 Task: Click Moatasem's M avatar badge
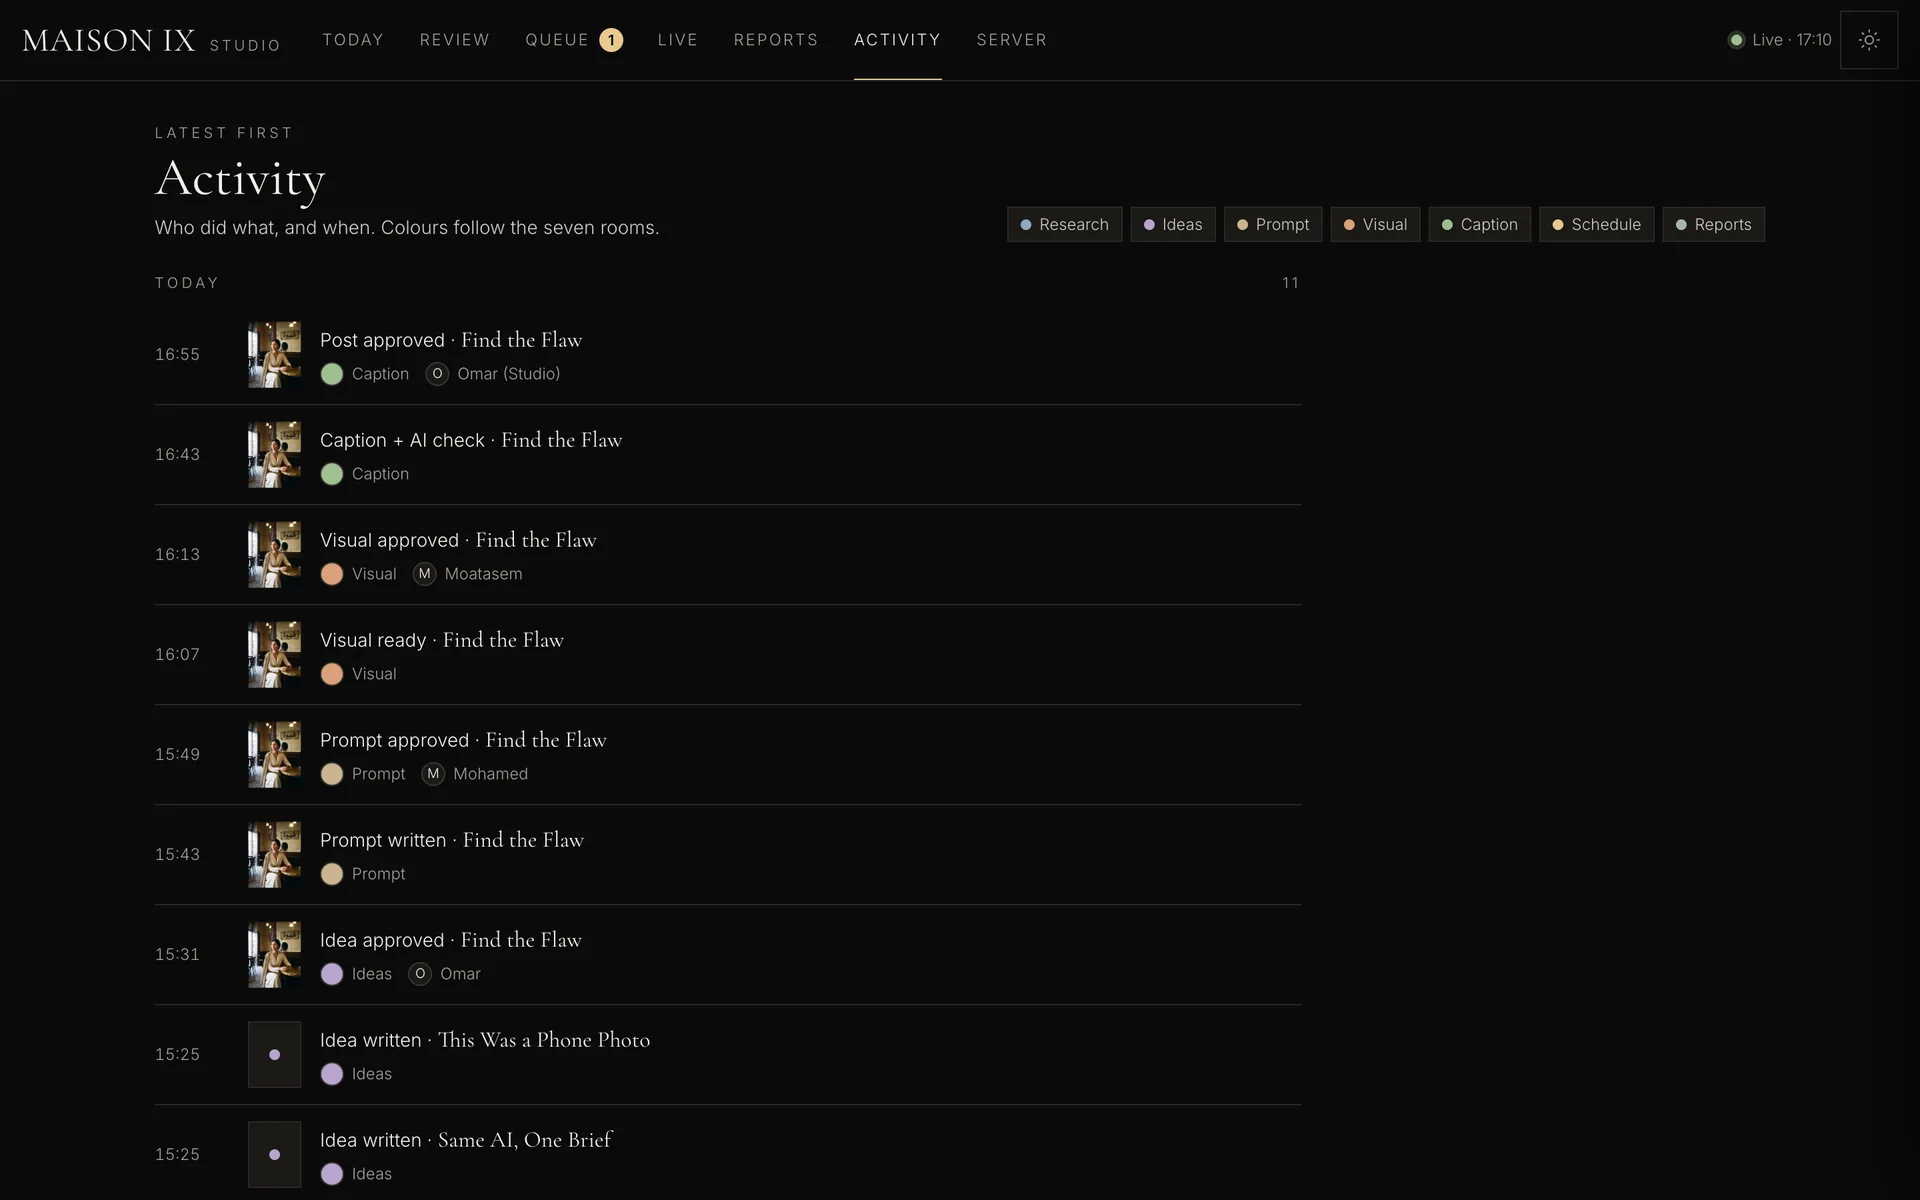click(425, 574)
